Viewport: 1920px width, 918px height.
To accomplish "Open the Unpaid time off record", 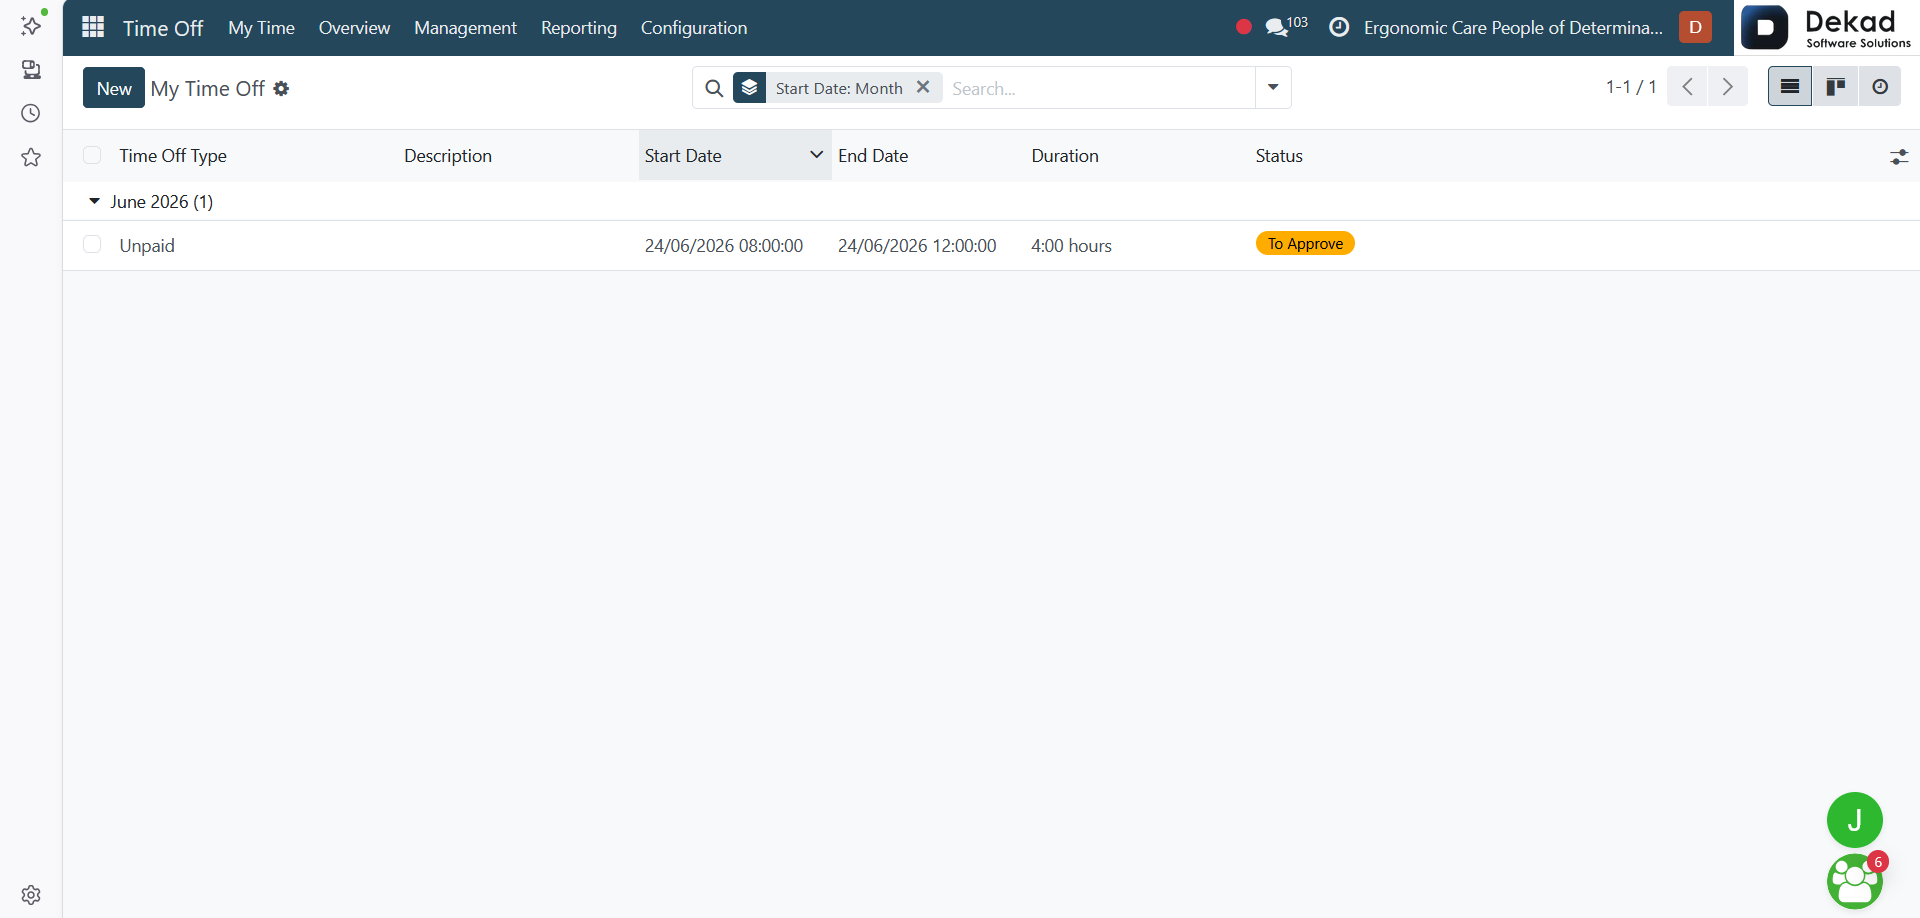I will tap(147, 245).
